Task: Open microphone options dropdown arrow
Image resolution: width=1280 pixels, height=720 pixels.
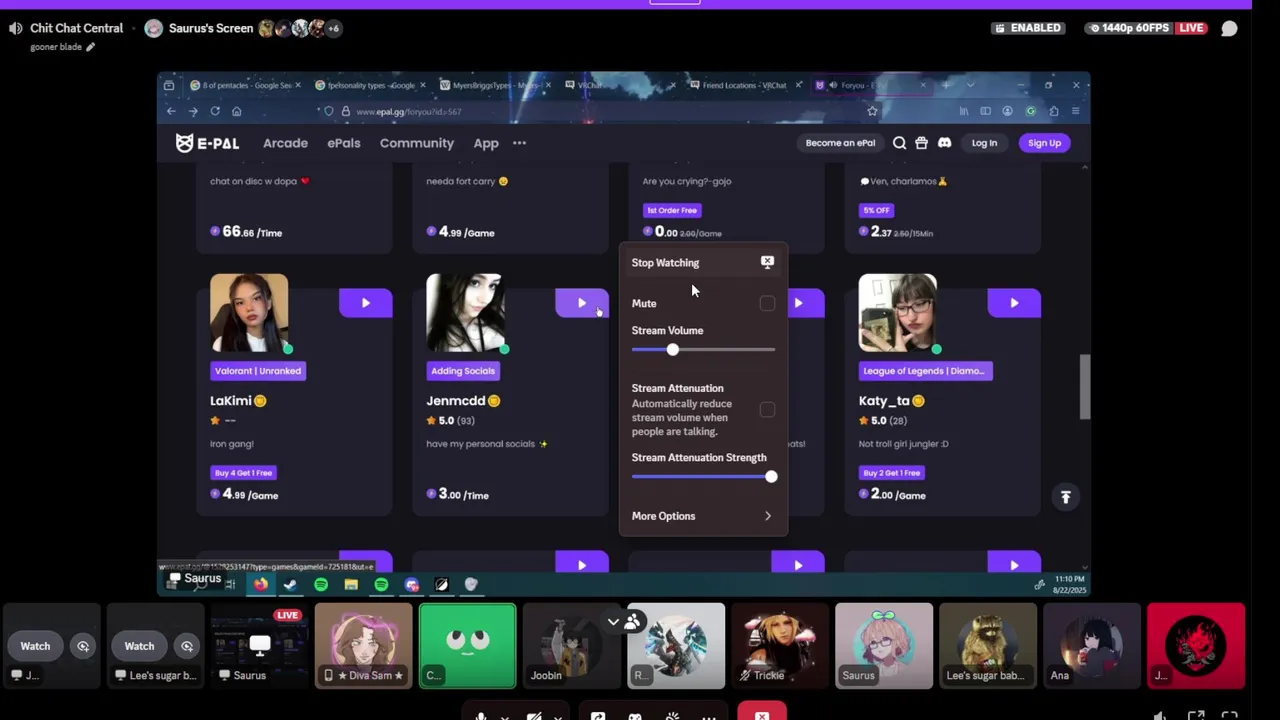Action: click(504, 716)
